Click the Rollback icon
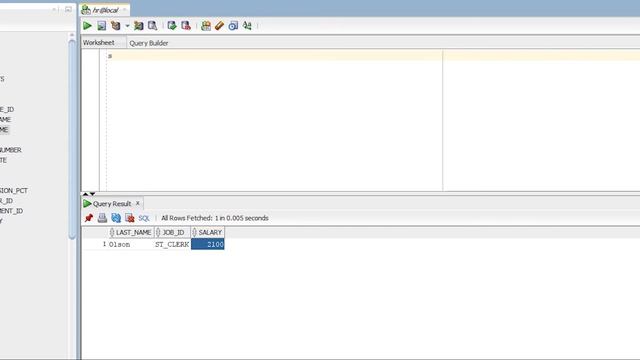 pyautogui.click(x=186, y=26)
